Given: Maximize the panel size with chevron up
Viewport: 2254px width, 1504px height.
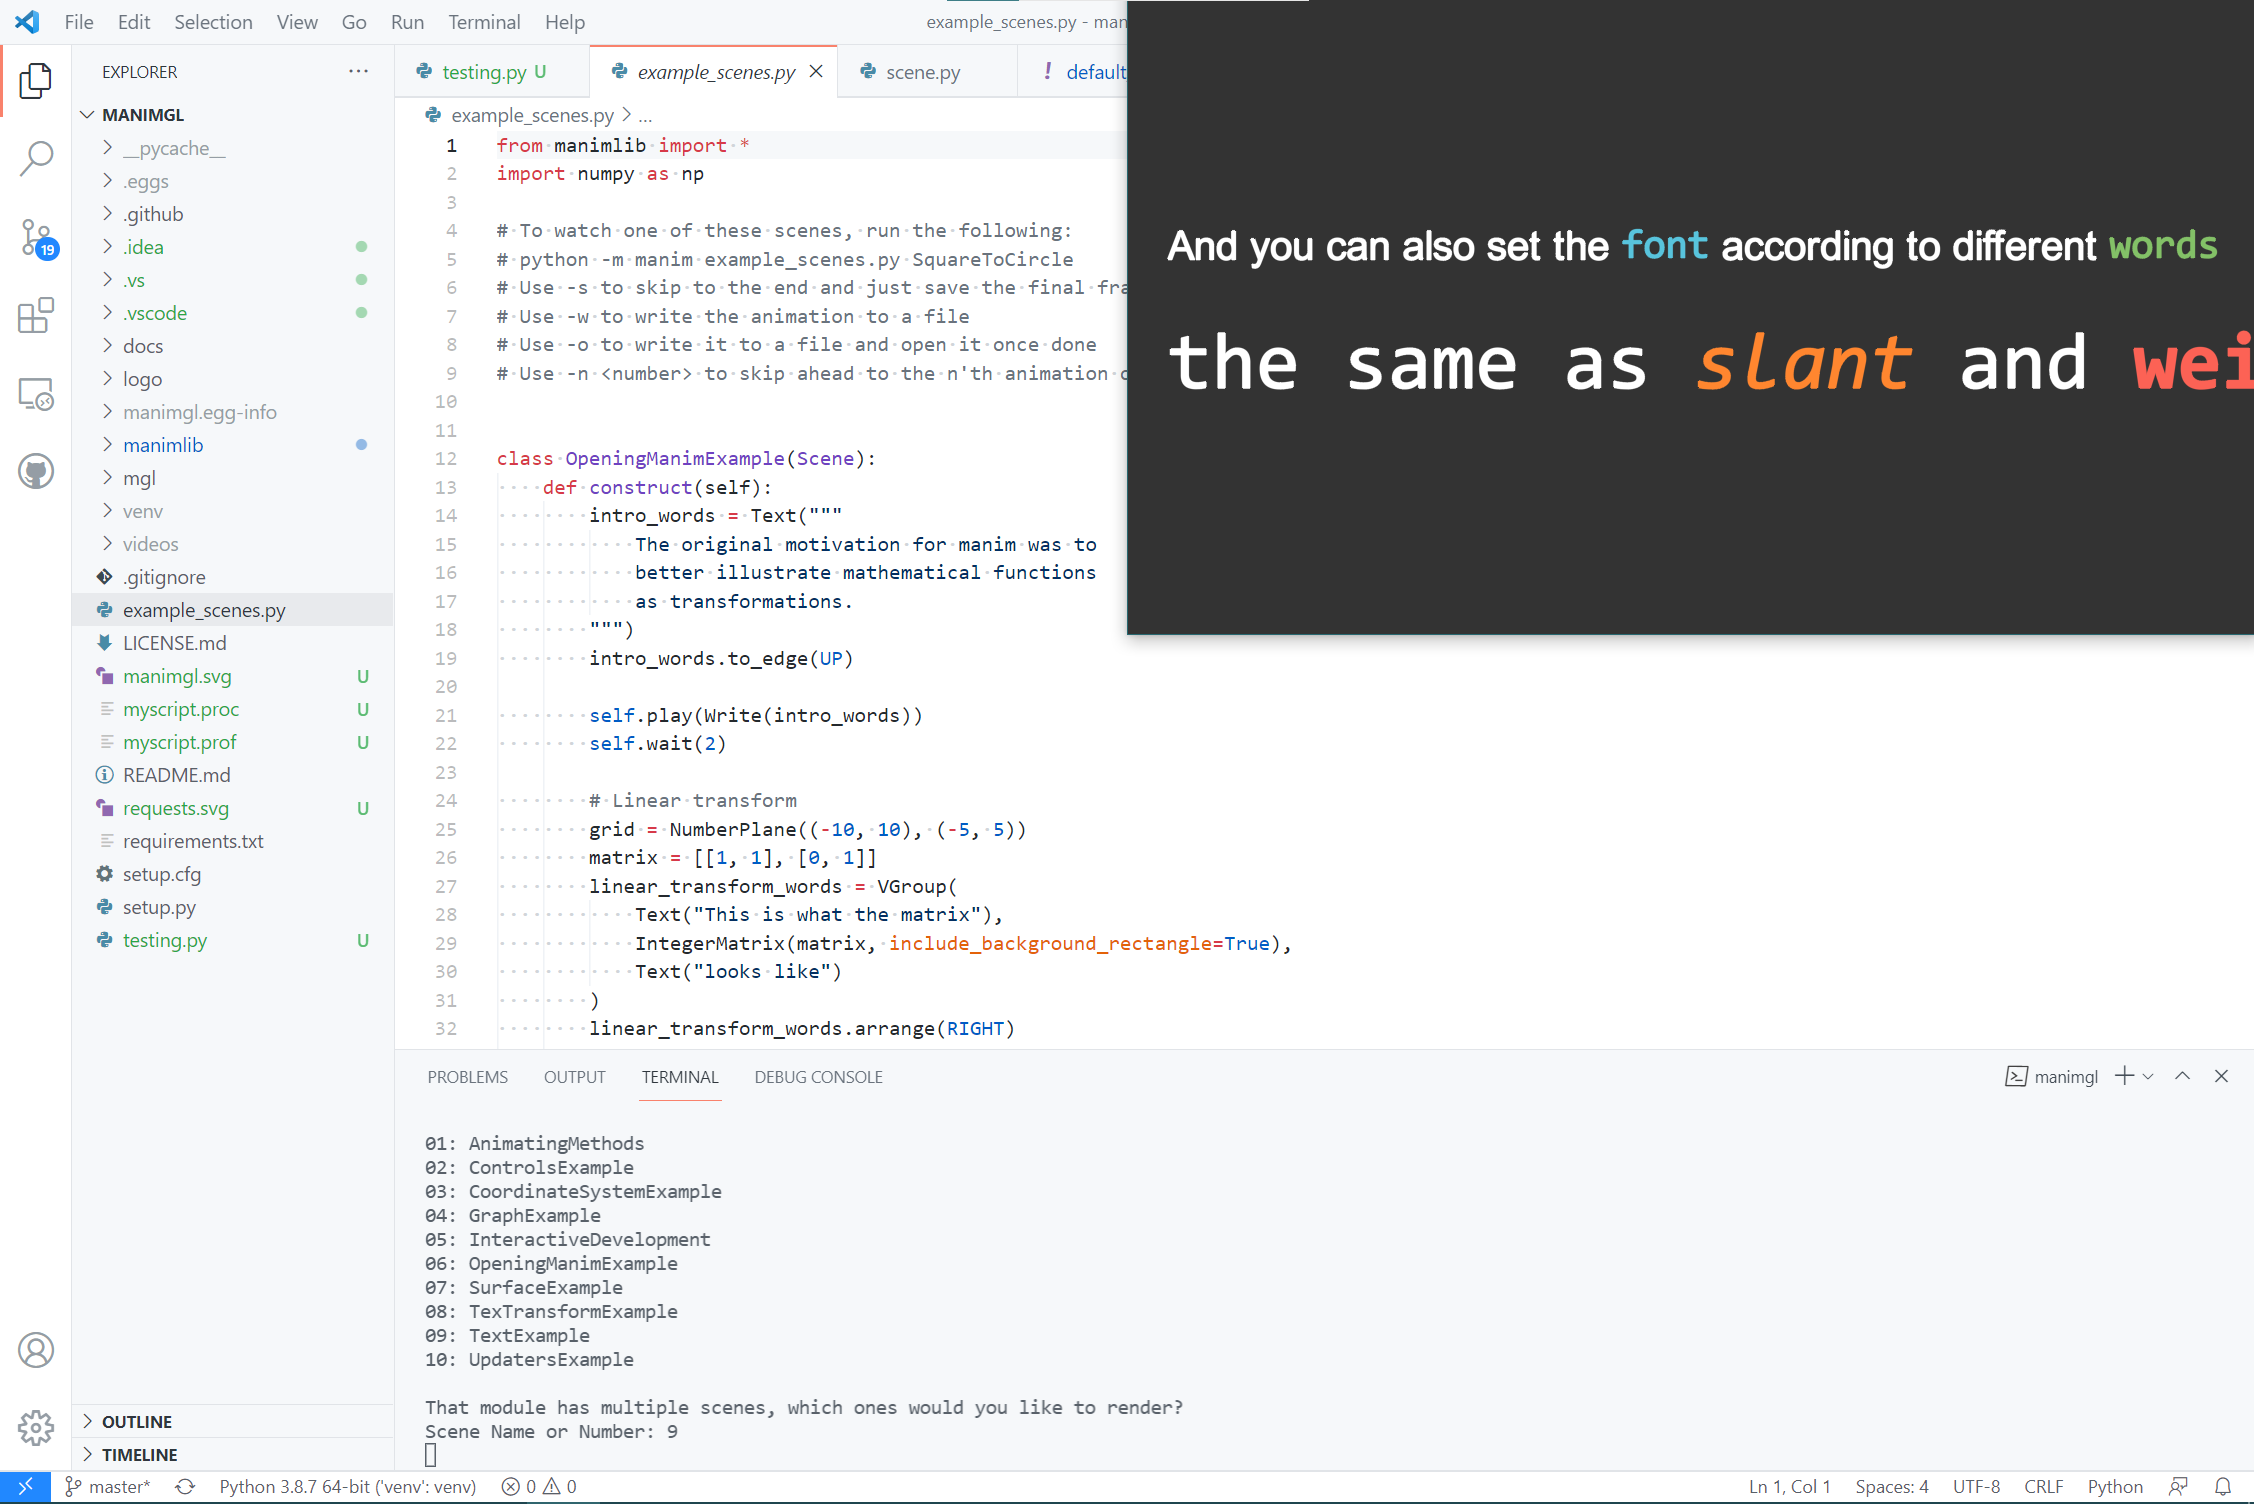Looking at the screenshot, I should pyautogui.click(x=2183, y=1076).
